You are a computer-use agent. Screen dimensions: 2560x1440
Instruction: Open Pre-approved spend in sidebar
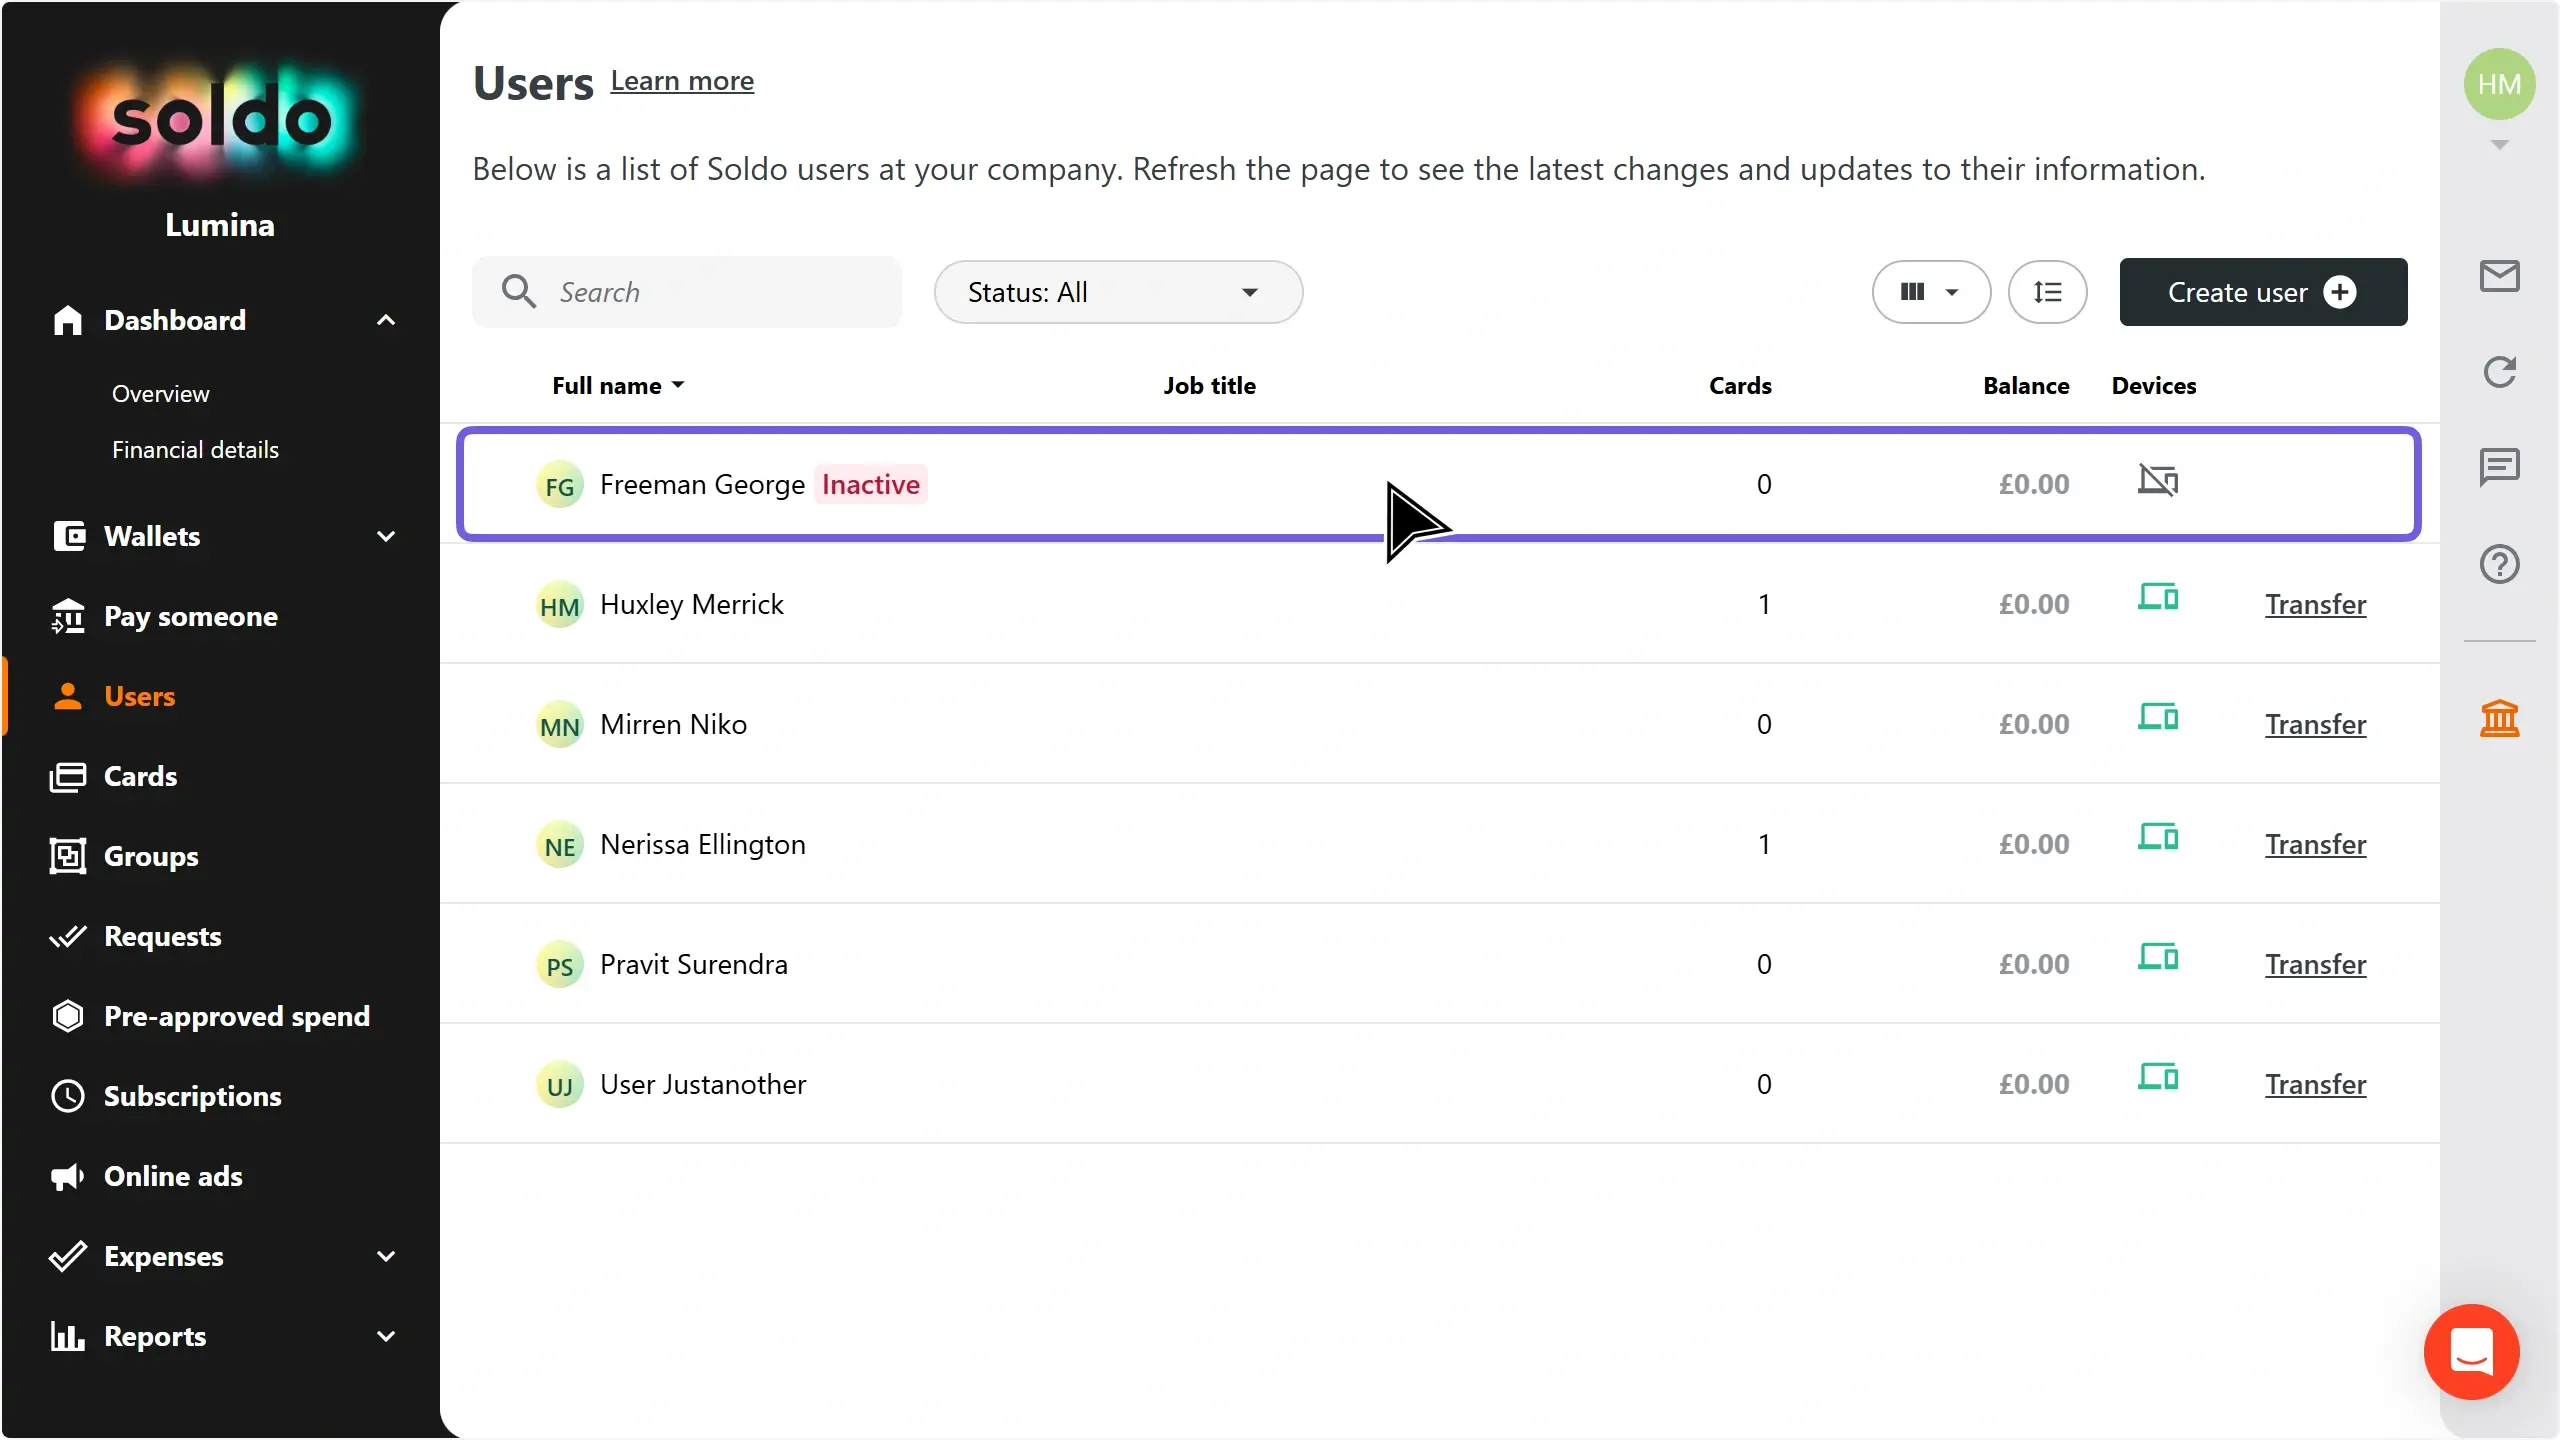click(x=236, y=1016)
